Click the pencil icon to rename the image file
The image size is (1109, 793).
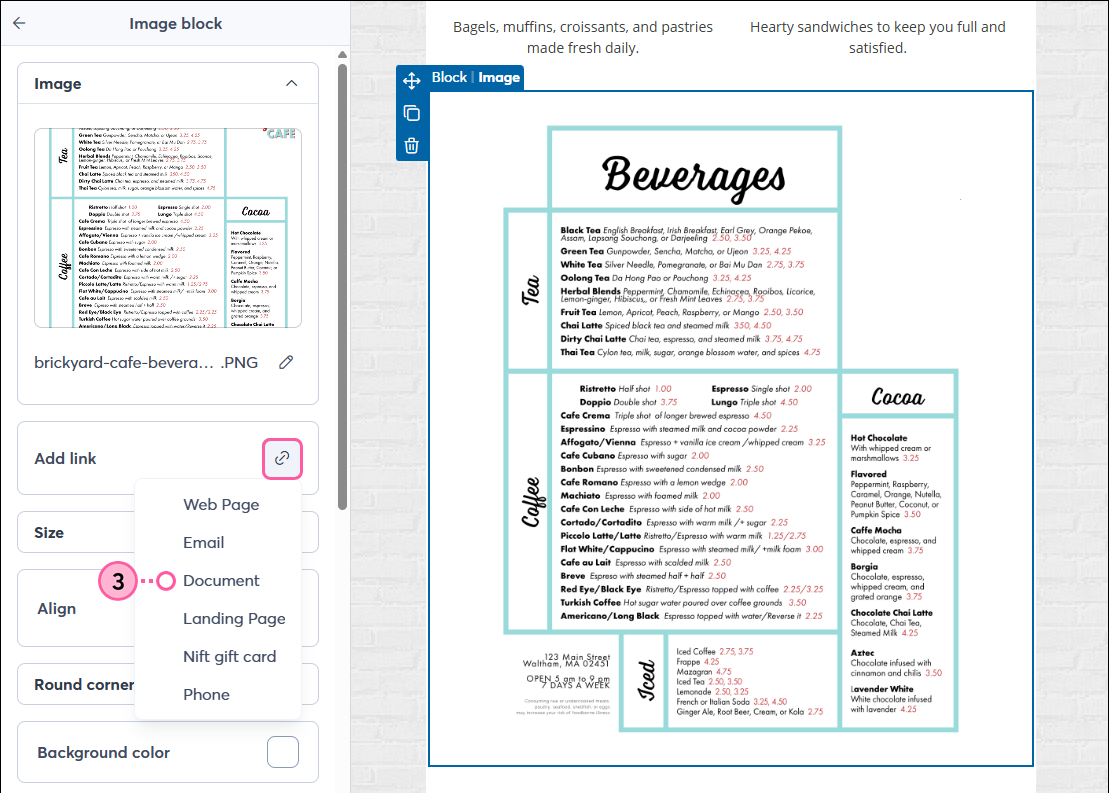[286, 363]
